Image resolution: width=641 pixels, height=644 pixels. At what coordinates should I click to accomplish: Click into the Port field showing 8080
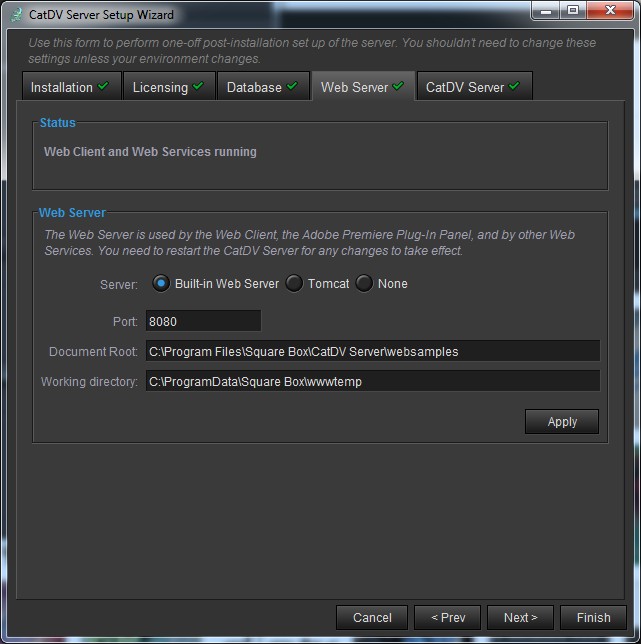point(203,321)
